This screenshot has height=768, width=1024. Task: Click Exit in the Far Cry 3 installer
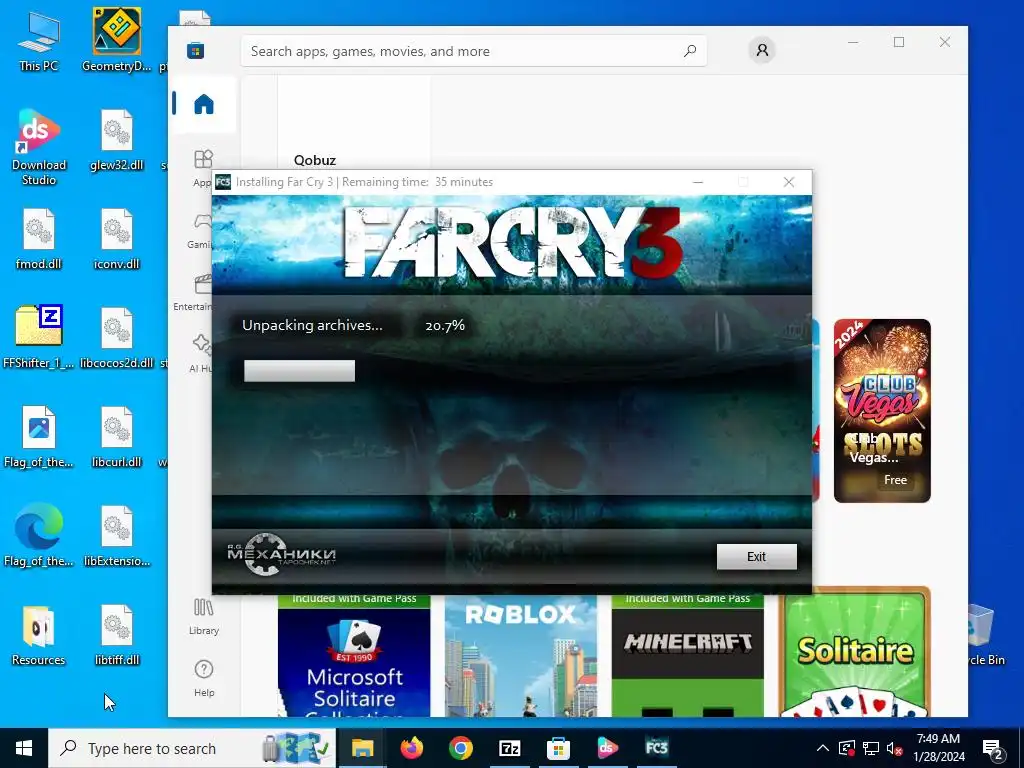(756, 556)
